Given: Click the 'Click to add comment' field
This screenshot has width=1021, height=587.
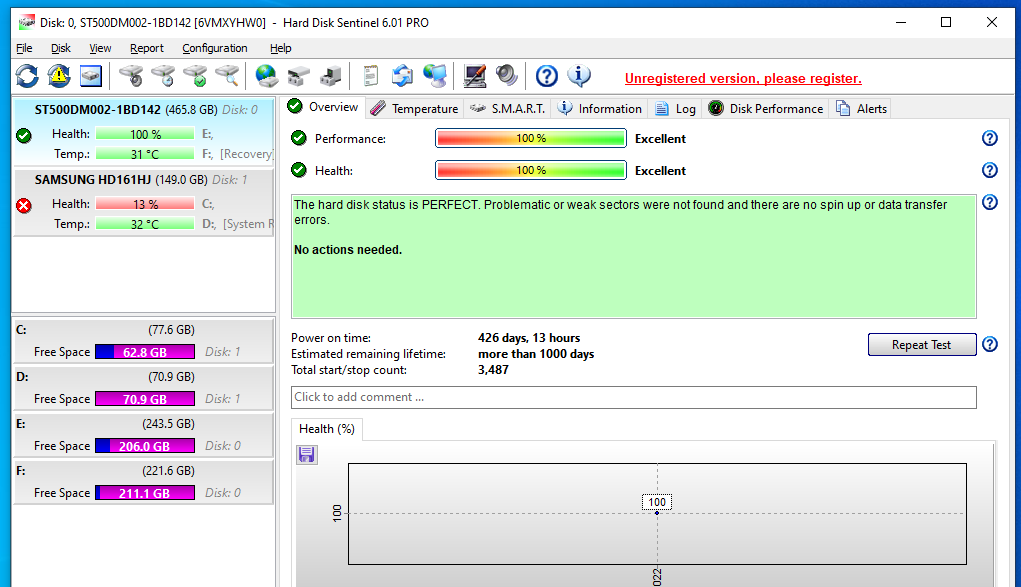Looking at the screenshot, I should [x=633, y=397].
